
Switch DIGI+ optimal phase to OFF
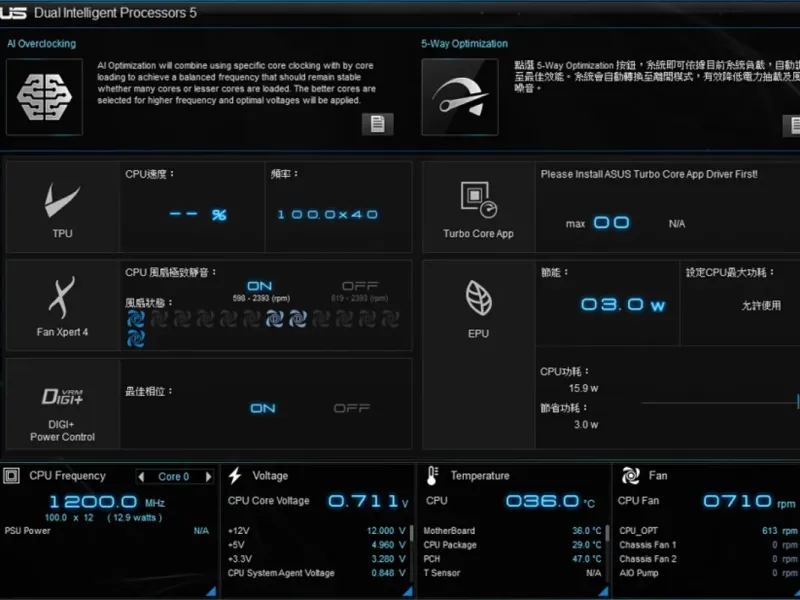352,408
